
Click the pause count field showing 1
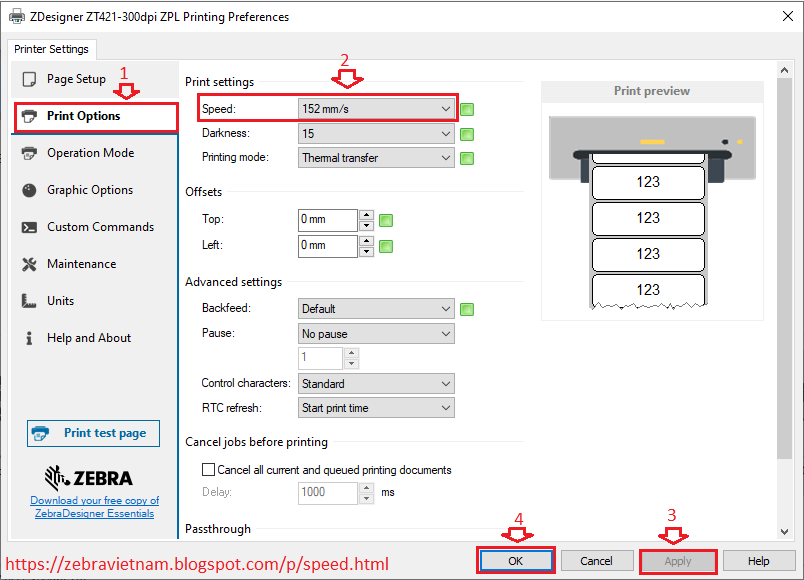point(320,358)
